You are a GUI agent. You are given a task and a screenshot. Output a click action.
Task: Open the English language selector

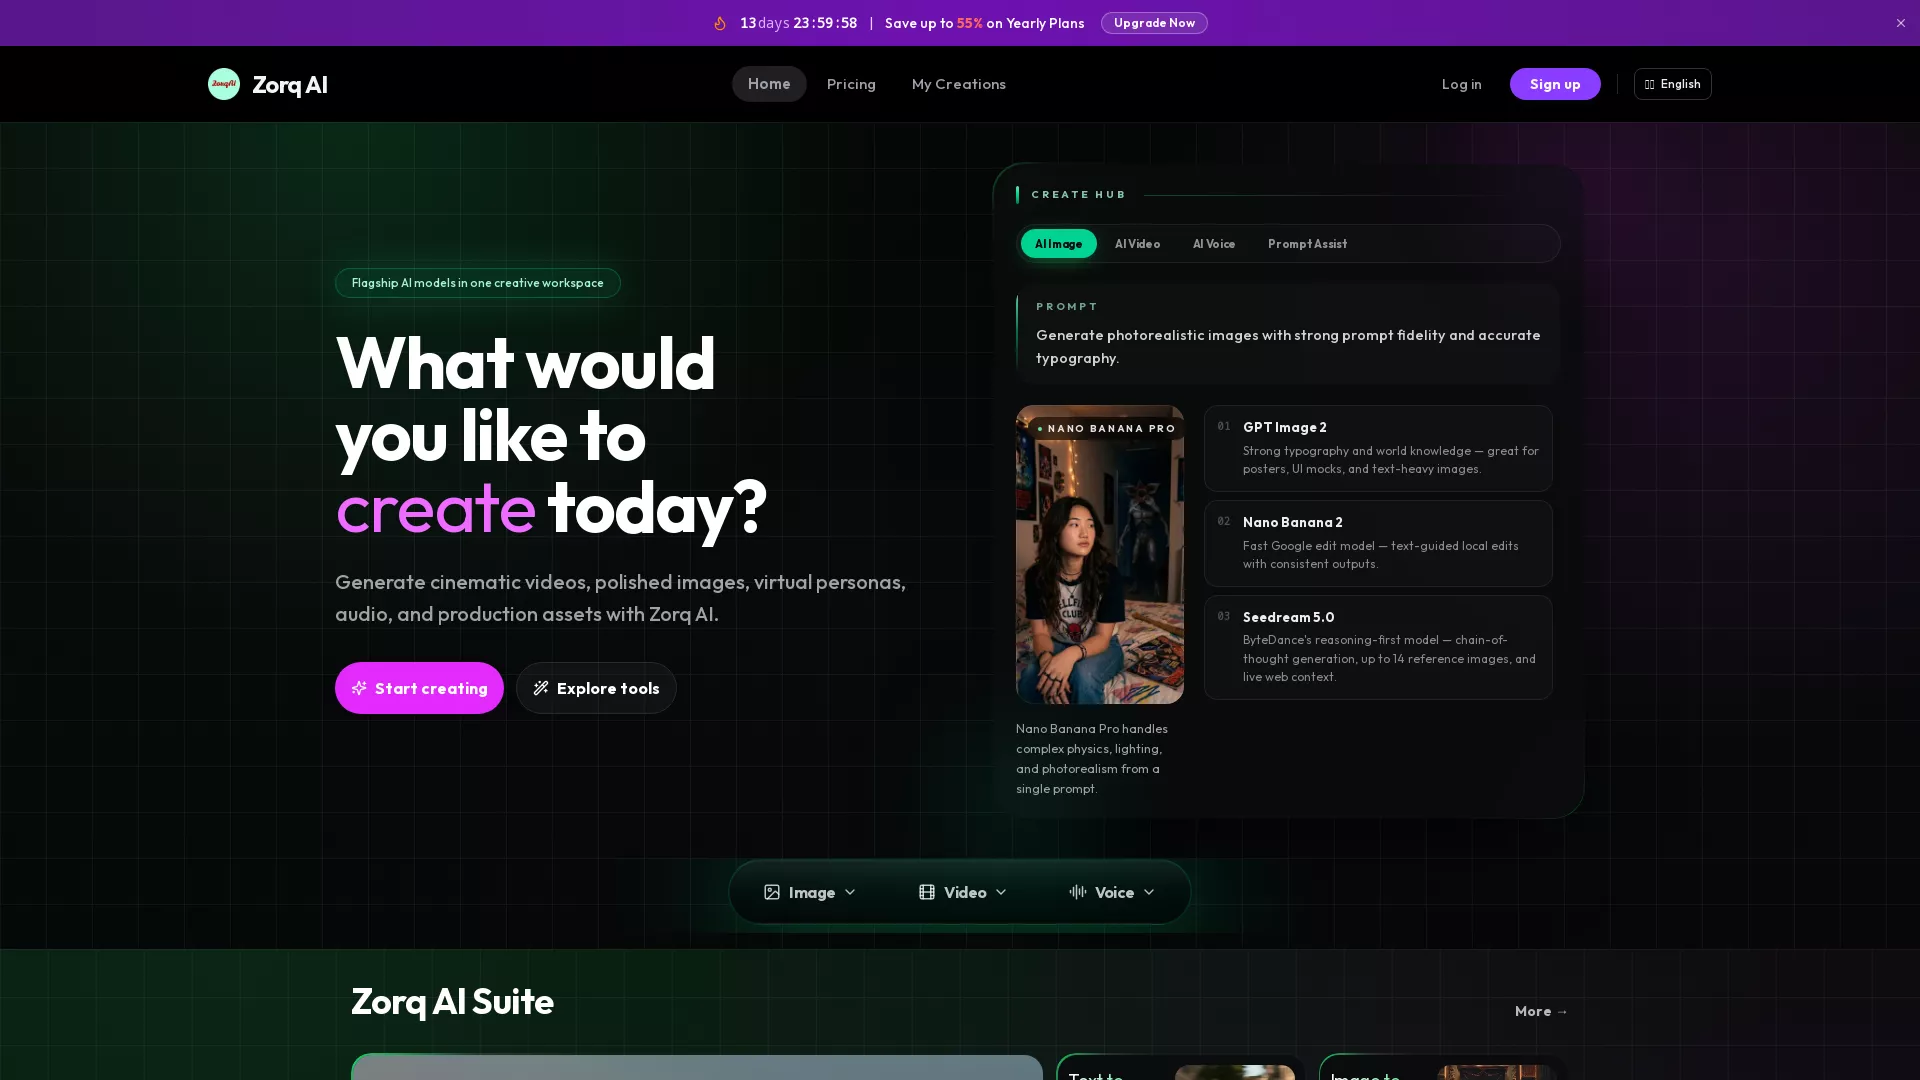(x=1672, y=84)
